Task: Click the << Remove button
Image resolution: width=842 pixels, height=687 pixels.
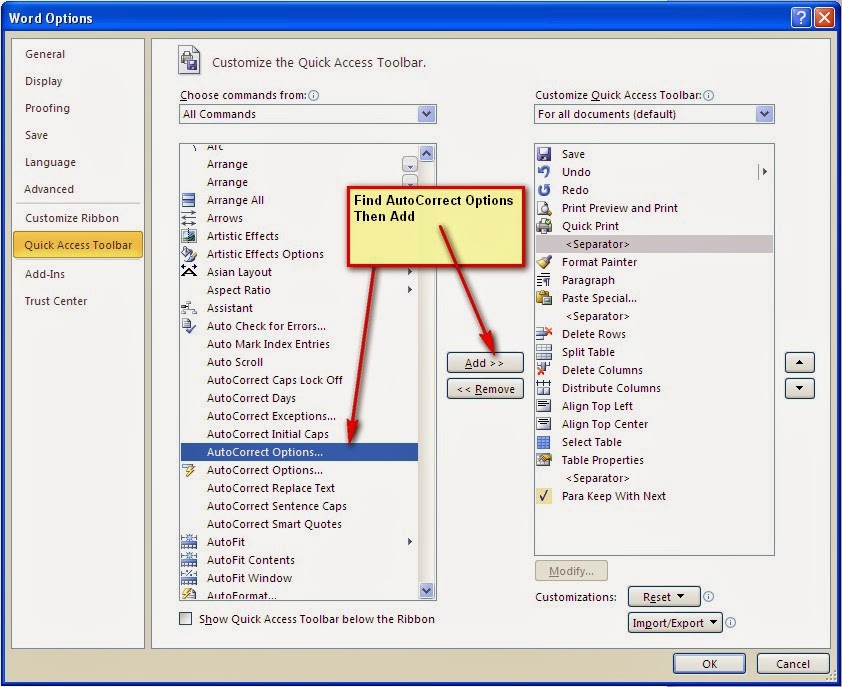Action: coord(485,389)
